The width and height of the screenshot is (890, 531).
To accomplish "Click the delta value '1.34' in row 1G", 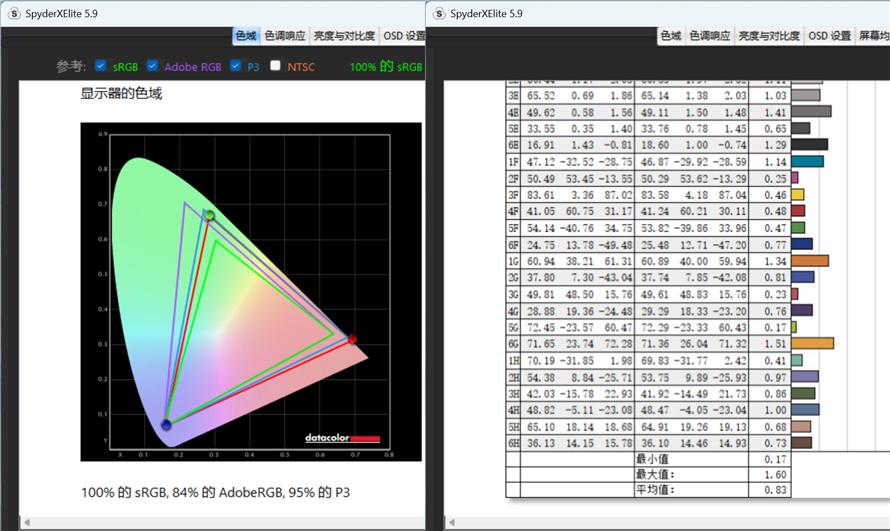I will 775,262.
